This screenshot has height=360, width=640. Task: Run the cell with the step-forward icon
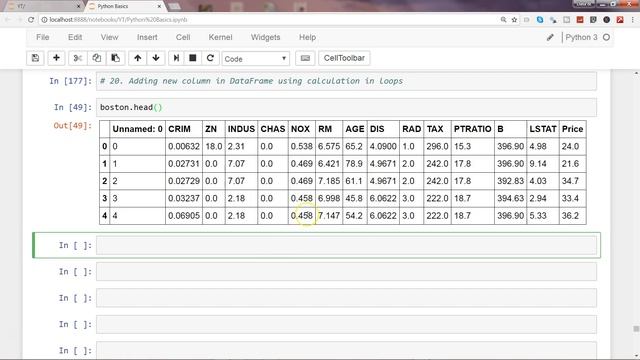(x=176, y=58)
